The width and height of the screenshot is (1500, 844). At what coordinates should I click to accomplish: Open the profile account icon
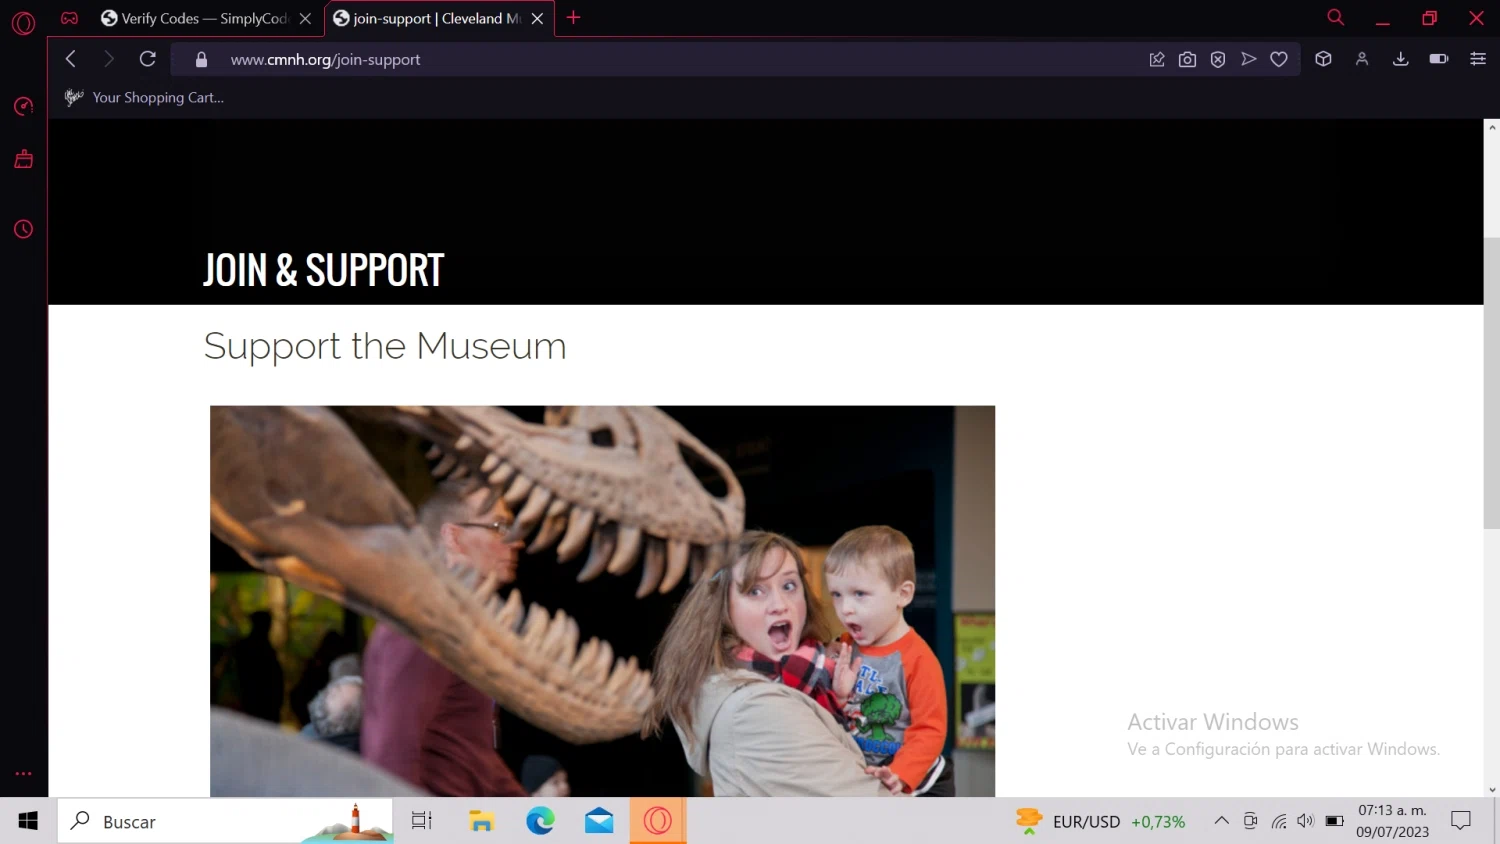[1362, 59]
